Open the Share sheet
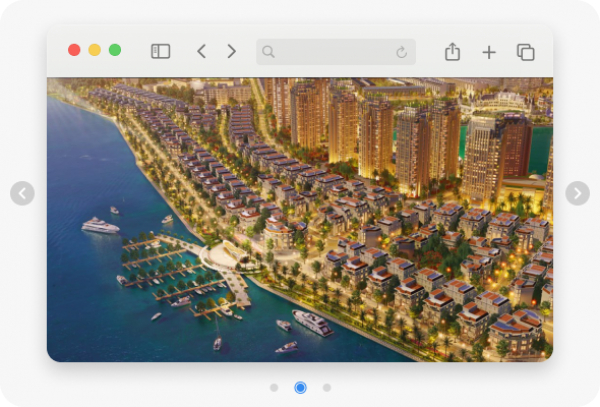This screenshot has width=600, height=407. tap(452, 52)
